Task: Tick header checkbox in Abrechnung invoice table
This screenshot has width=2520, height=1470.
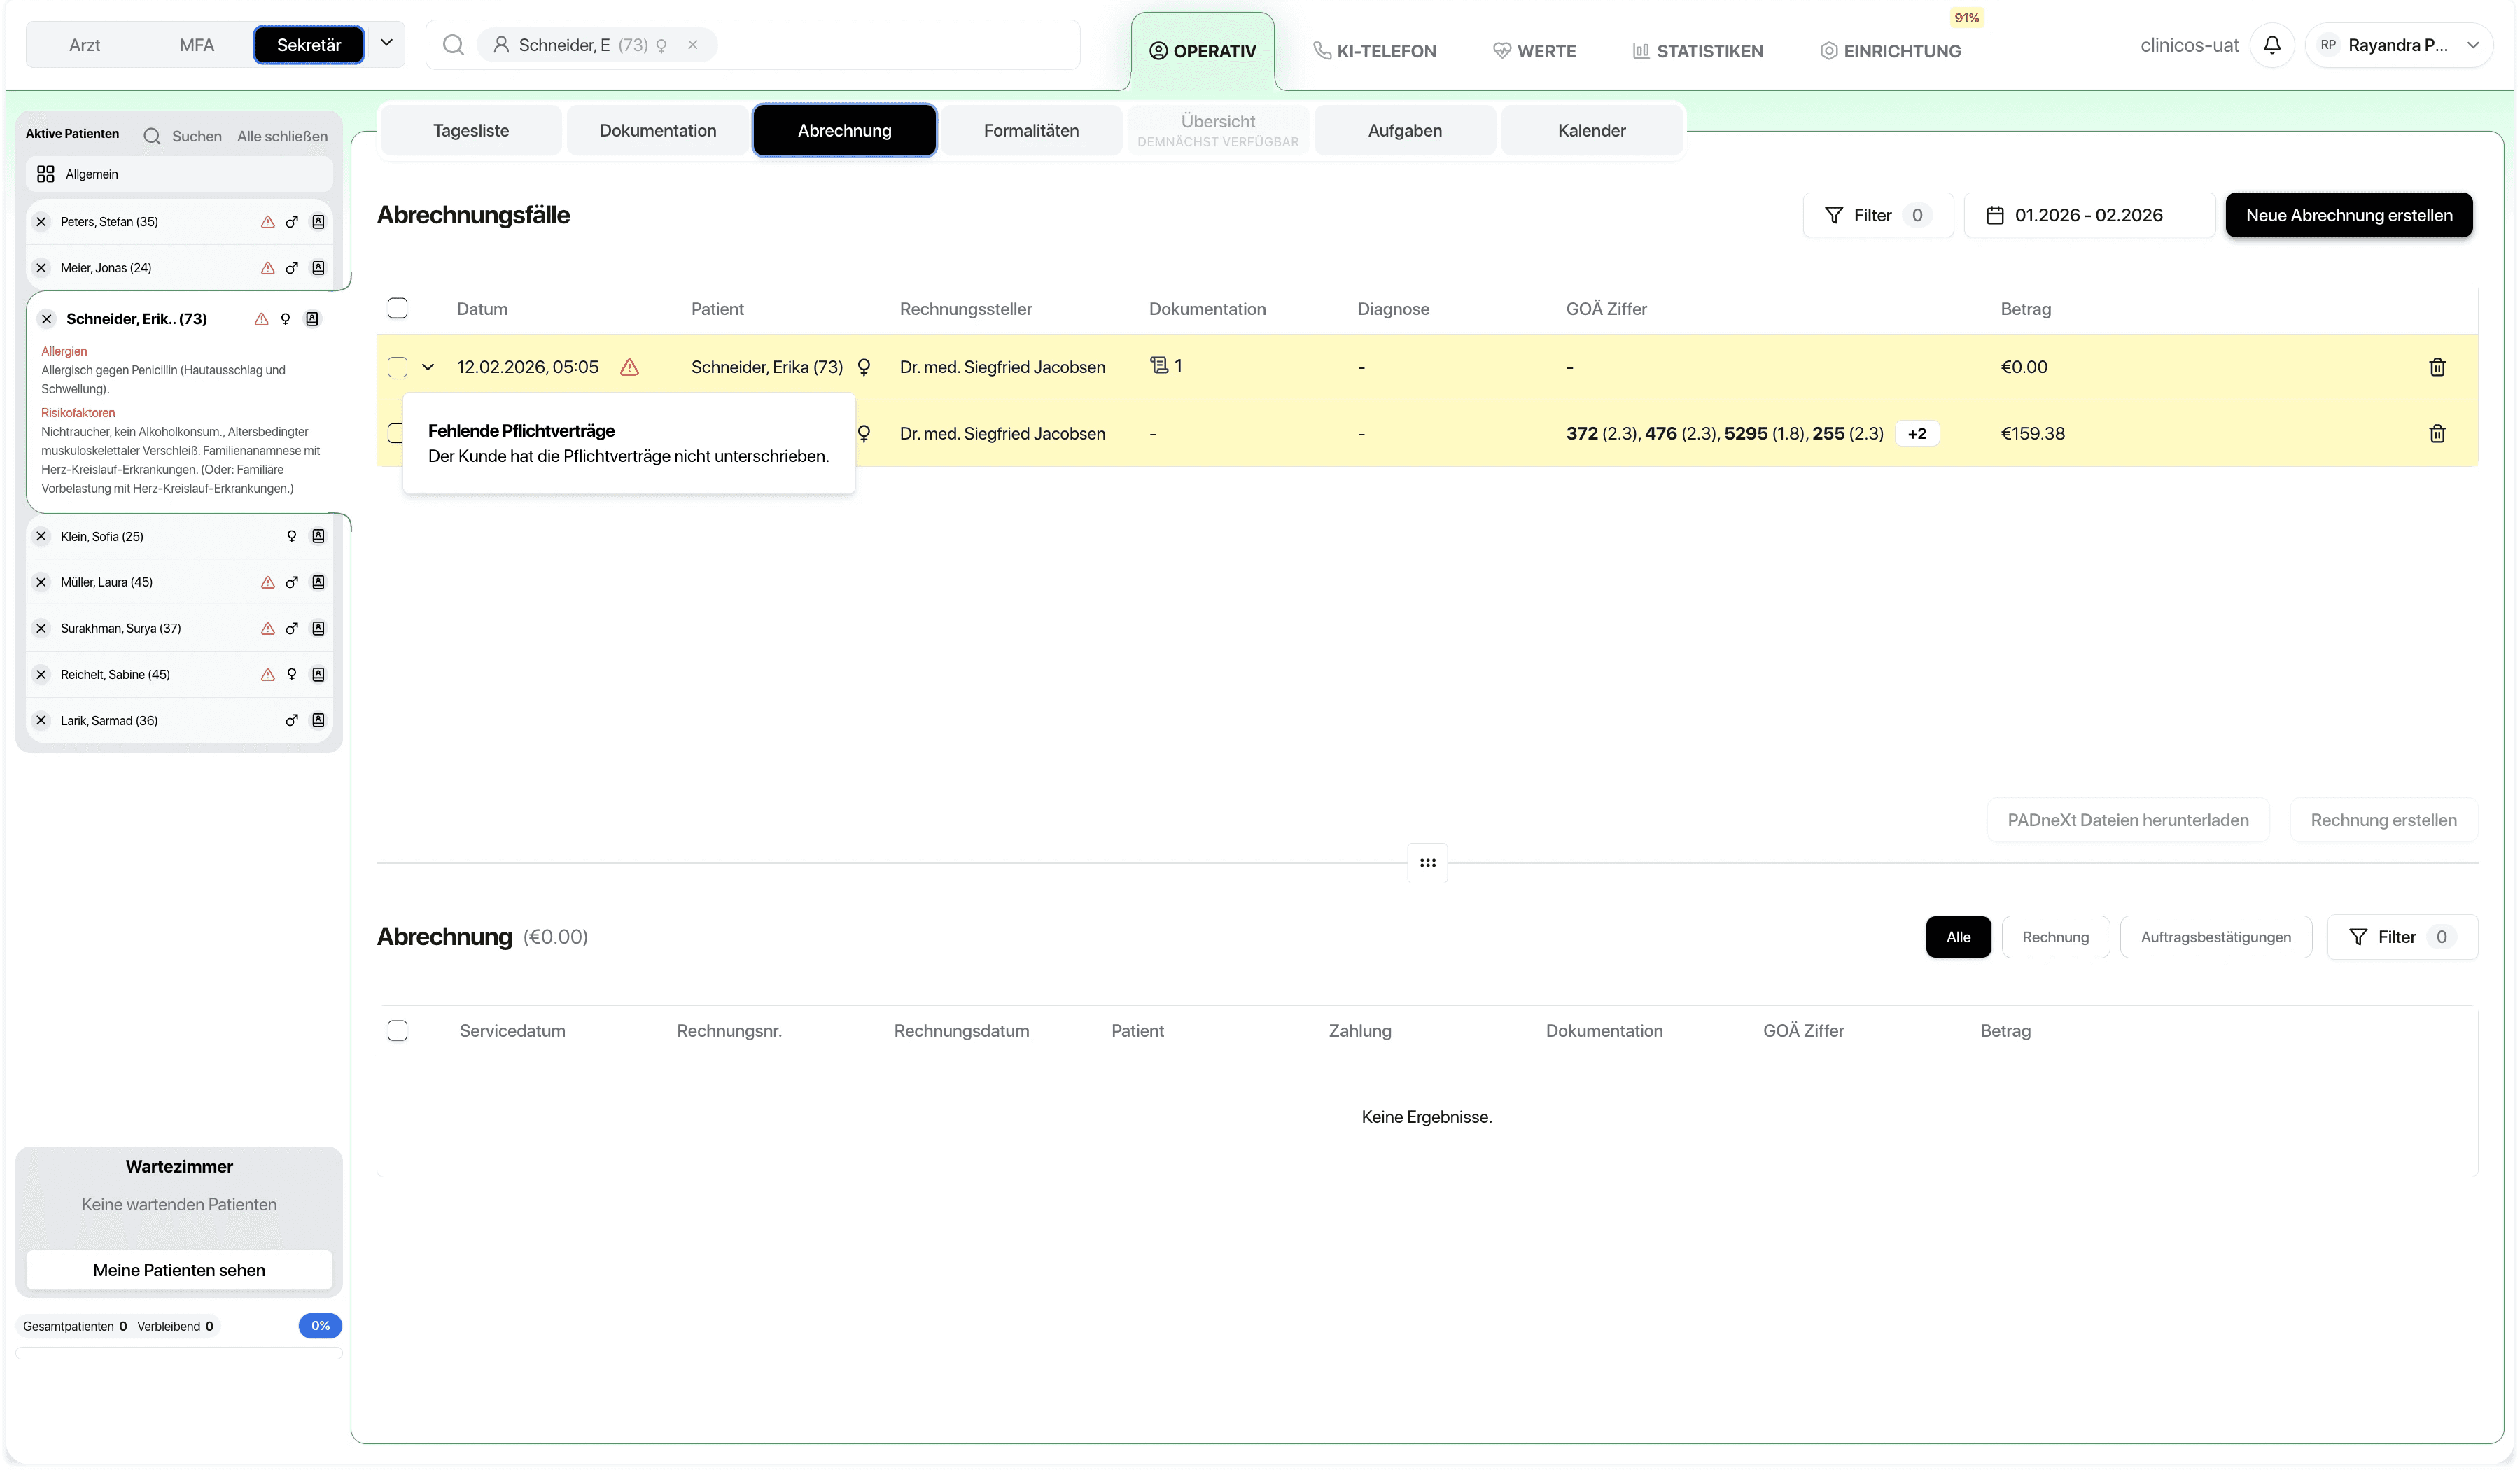Action: (397, 1030)
